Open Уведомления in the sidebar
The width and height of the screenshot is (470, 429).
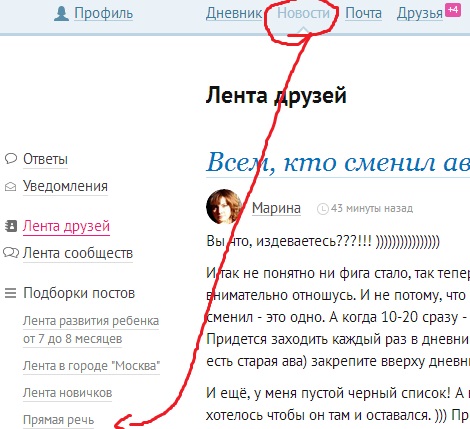65,186
